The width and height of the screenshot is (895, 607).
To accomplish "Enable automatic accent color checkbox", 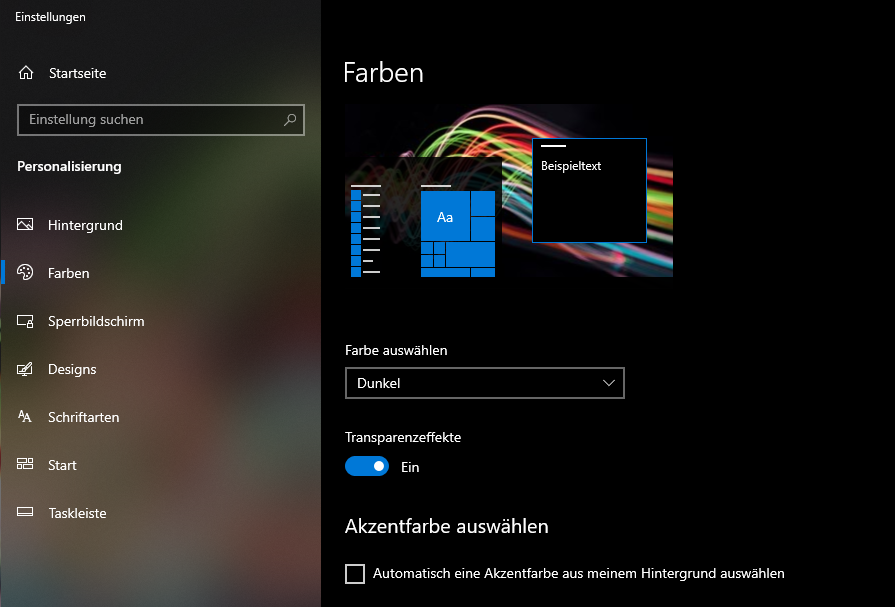I will point(355,574).
